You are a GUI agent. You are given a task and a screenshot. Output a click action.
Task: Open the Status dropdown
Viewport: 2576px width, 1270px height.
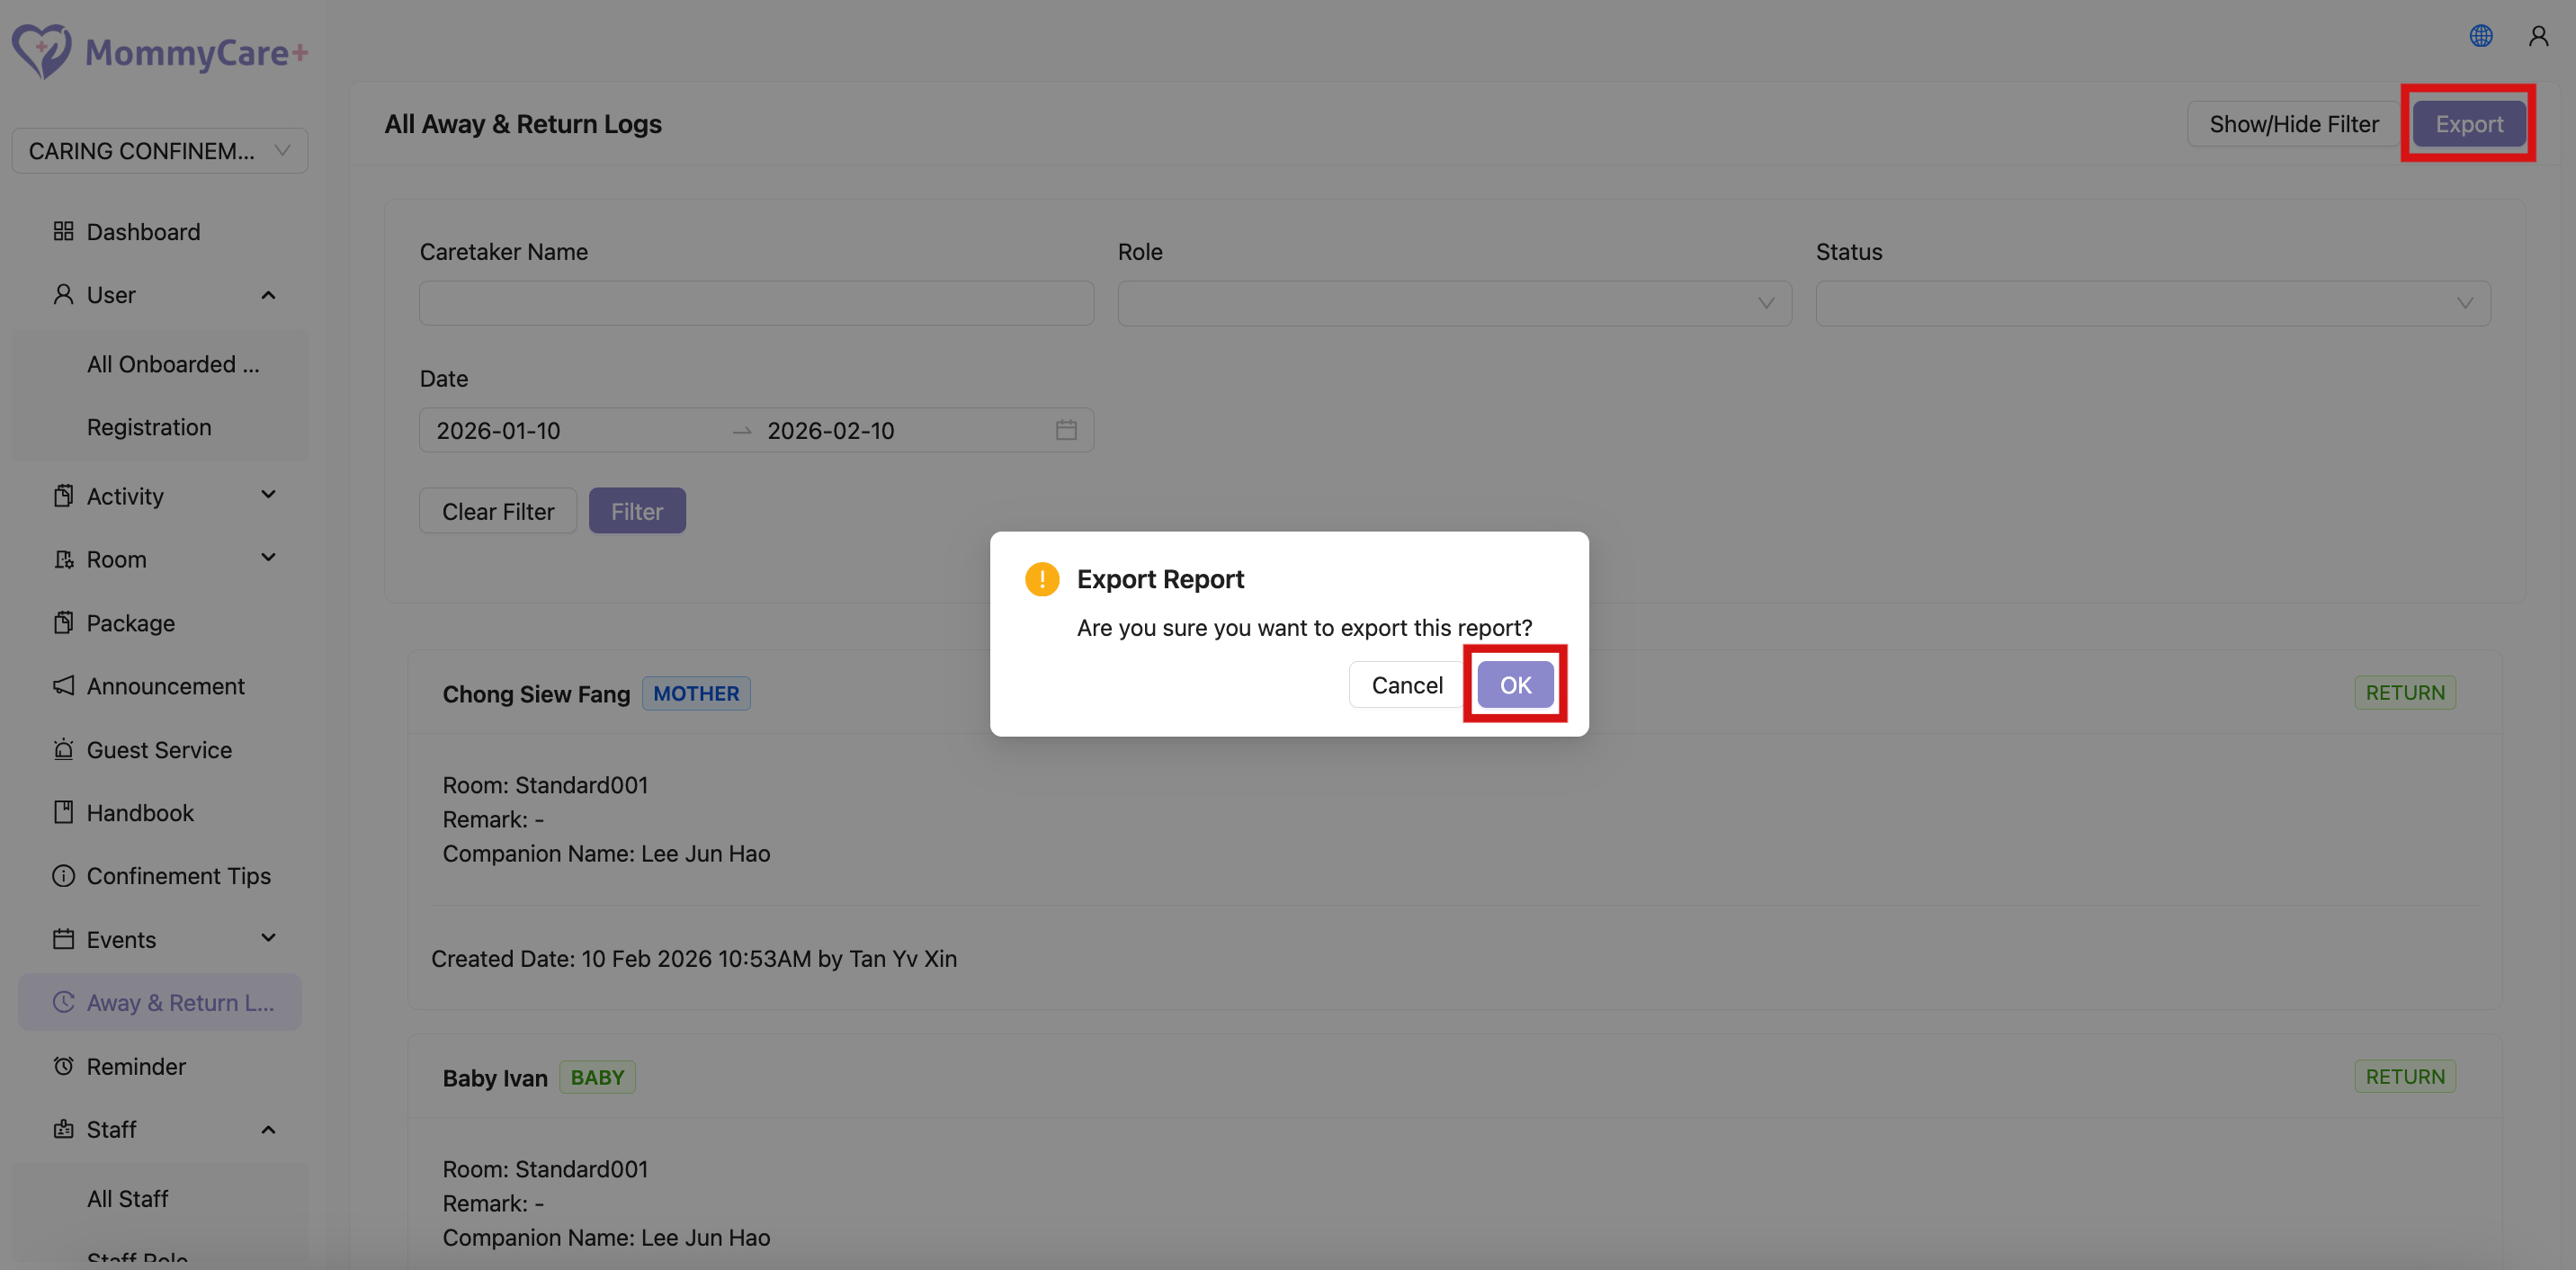pos(2151,303)
